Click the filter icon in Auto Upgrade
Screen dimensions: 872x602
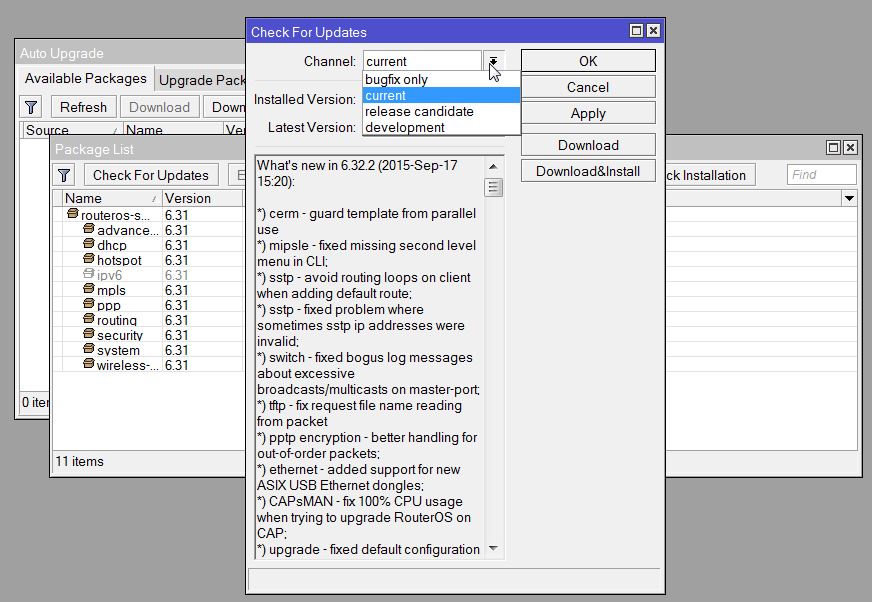31,107
